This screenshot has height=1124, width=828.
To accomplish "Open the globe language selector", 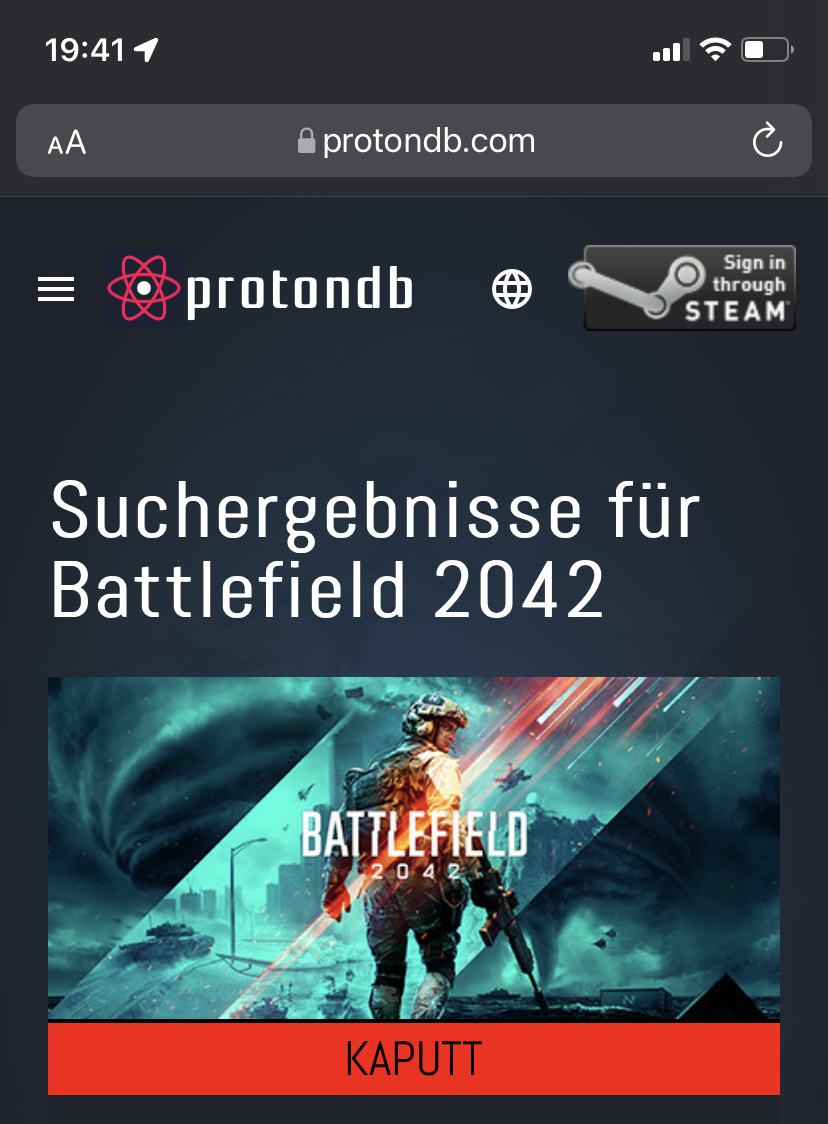I will point(512,289).
